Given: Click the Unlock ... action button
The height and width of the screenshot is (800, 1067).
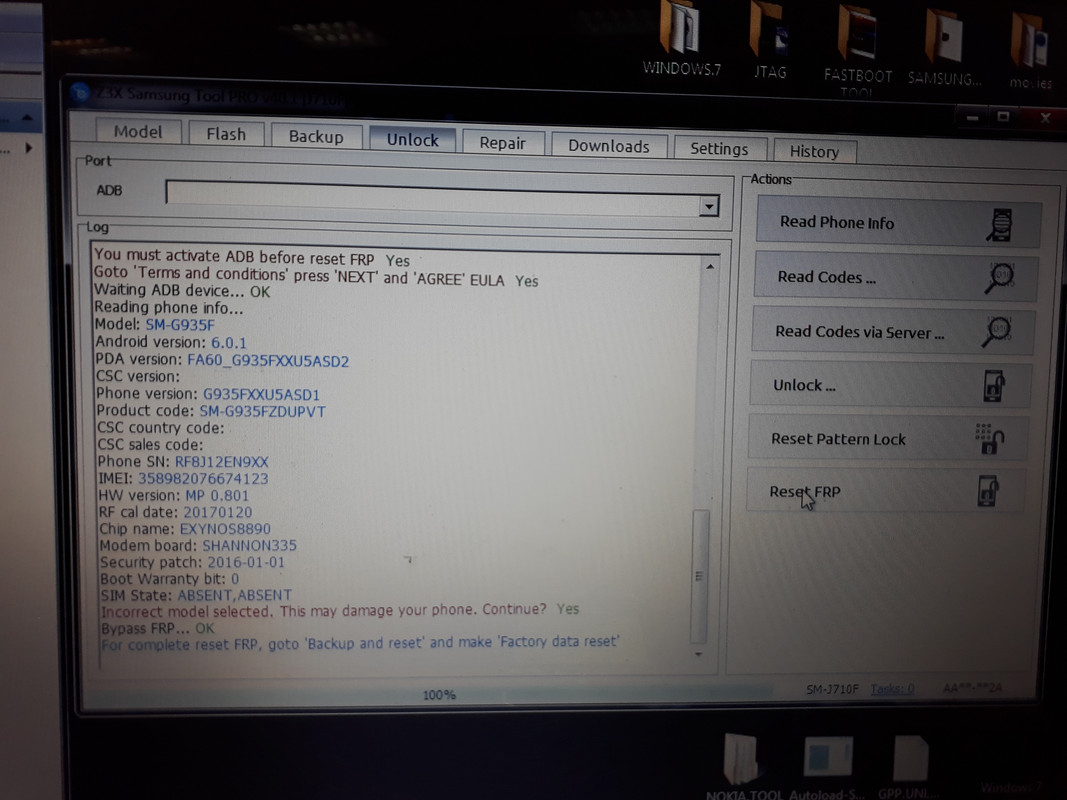Looking at the screenshot, I should tap(890, 385).
